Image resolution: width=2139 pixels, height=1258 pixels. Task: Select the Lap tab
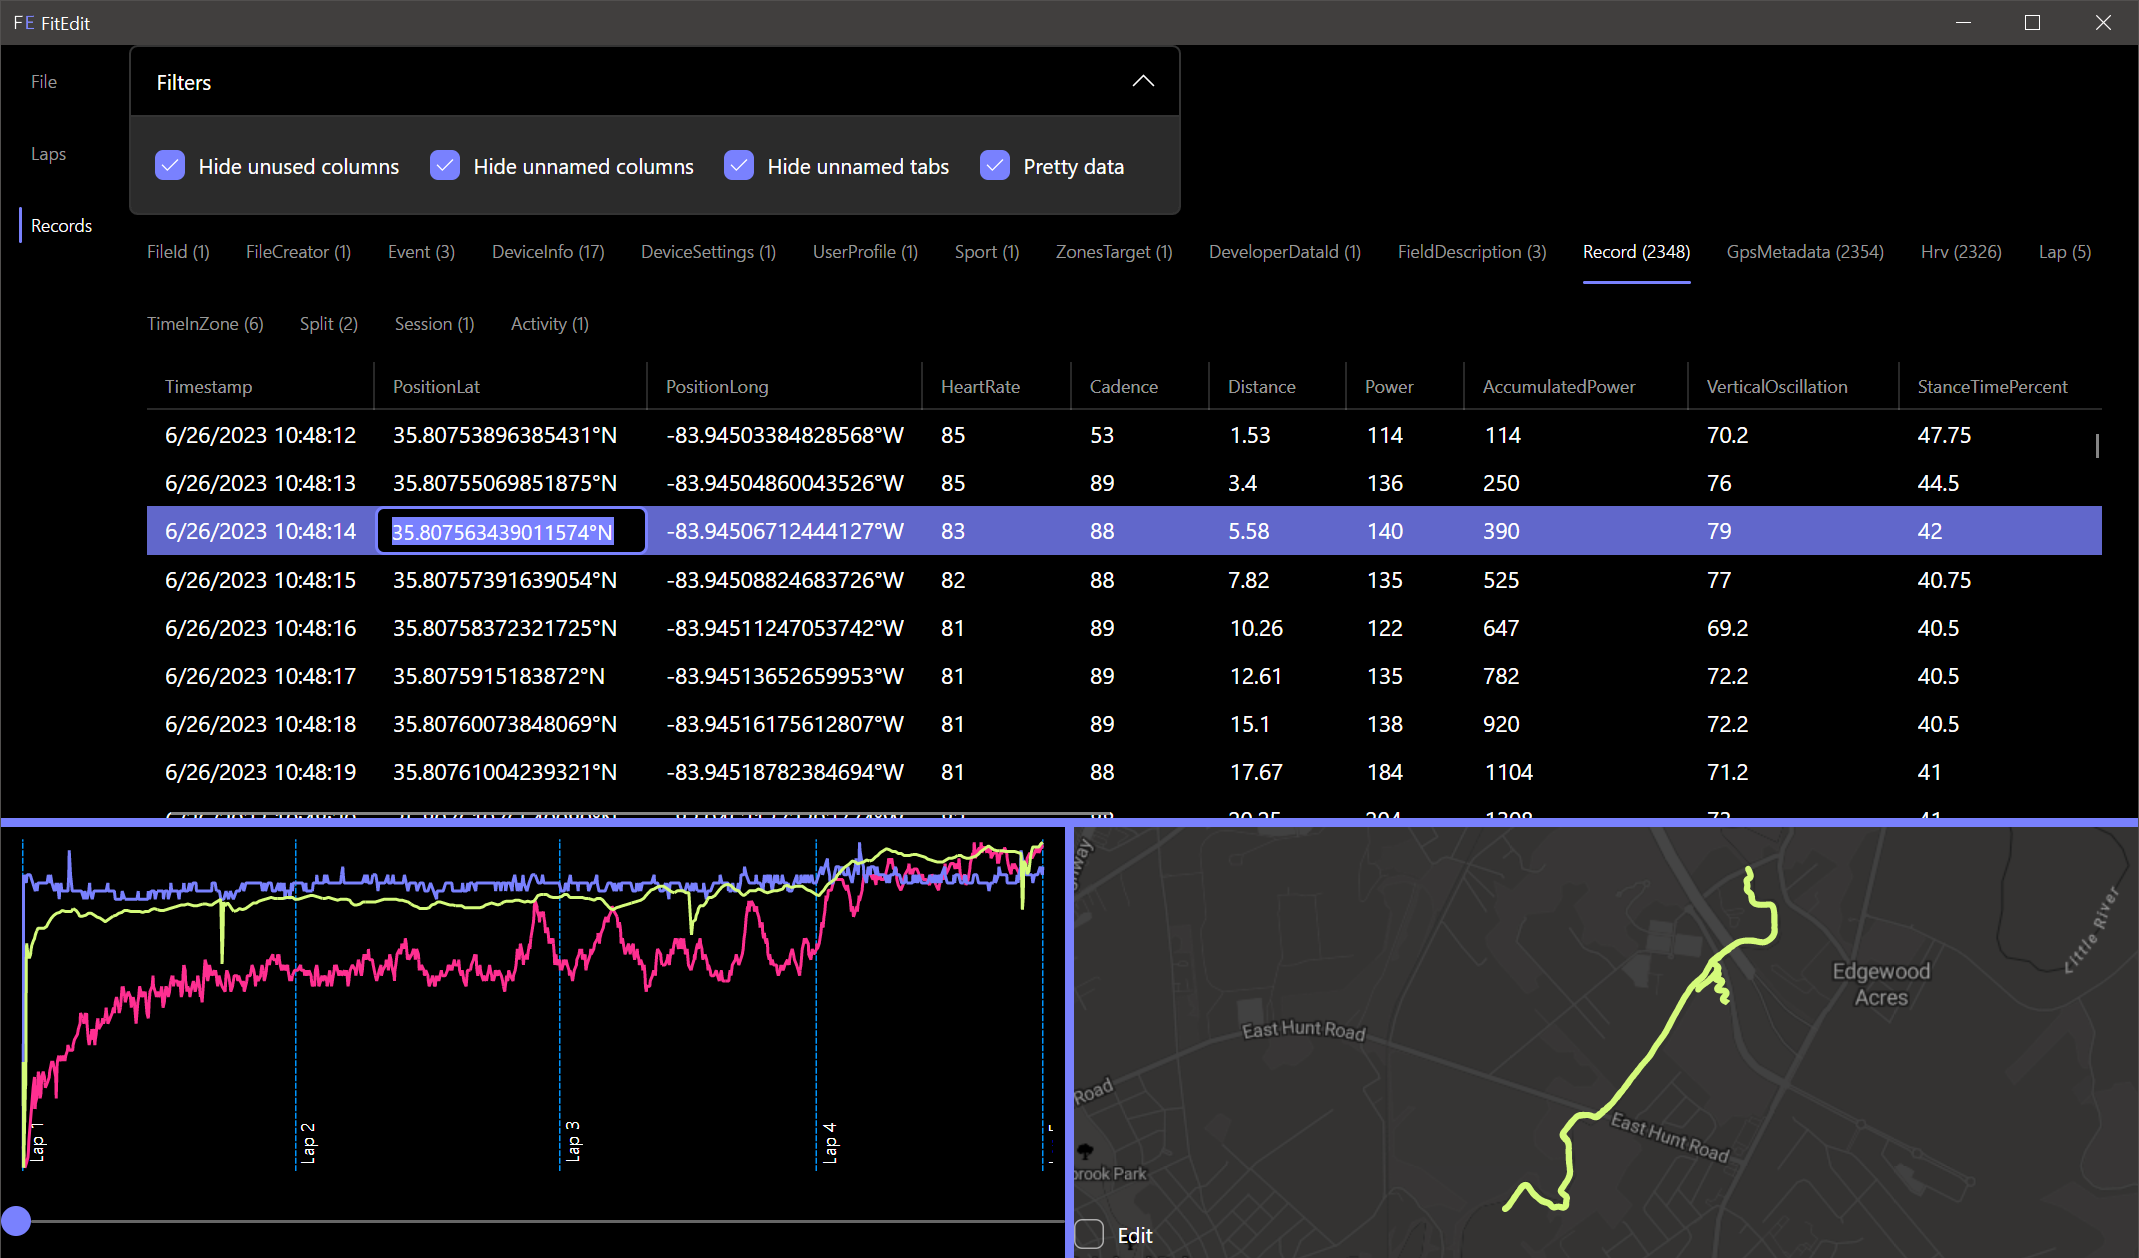2063,252
